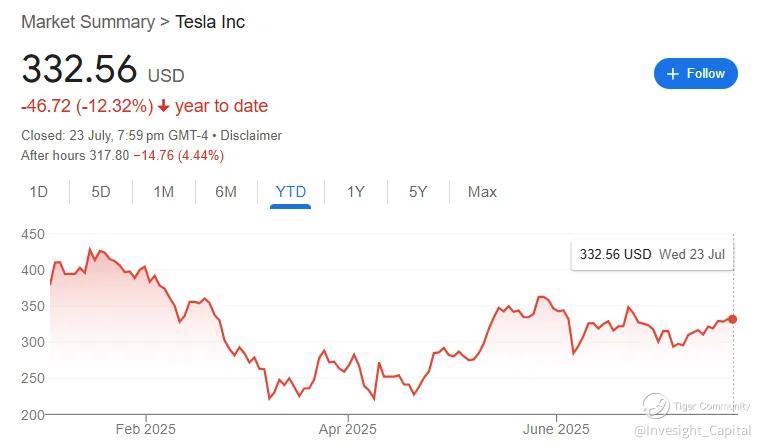Show the 6M chart range
766x448 pixels.
tap(226, 192)
